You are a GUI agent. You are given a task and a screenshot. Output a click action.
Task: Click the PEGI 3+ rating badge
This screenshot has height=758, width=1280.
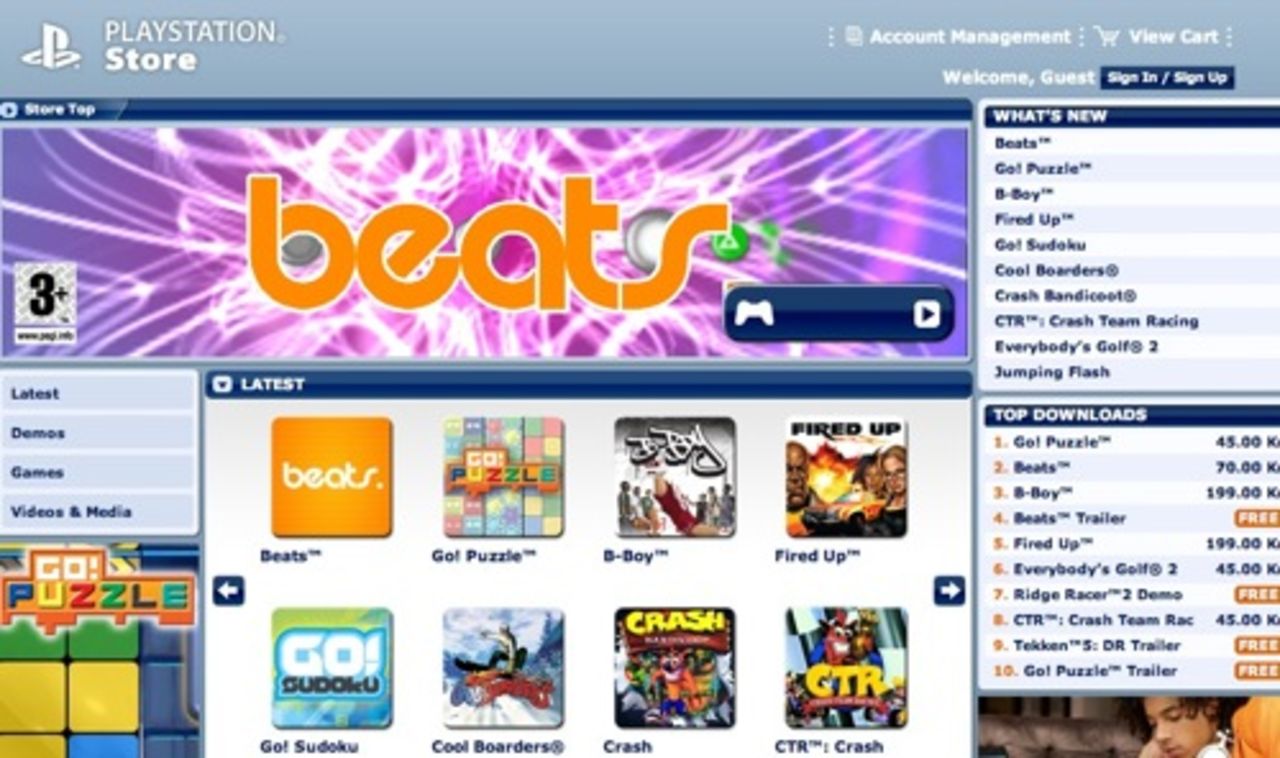pos(45,303)
